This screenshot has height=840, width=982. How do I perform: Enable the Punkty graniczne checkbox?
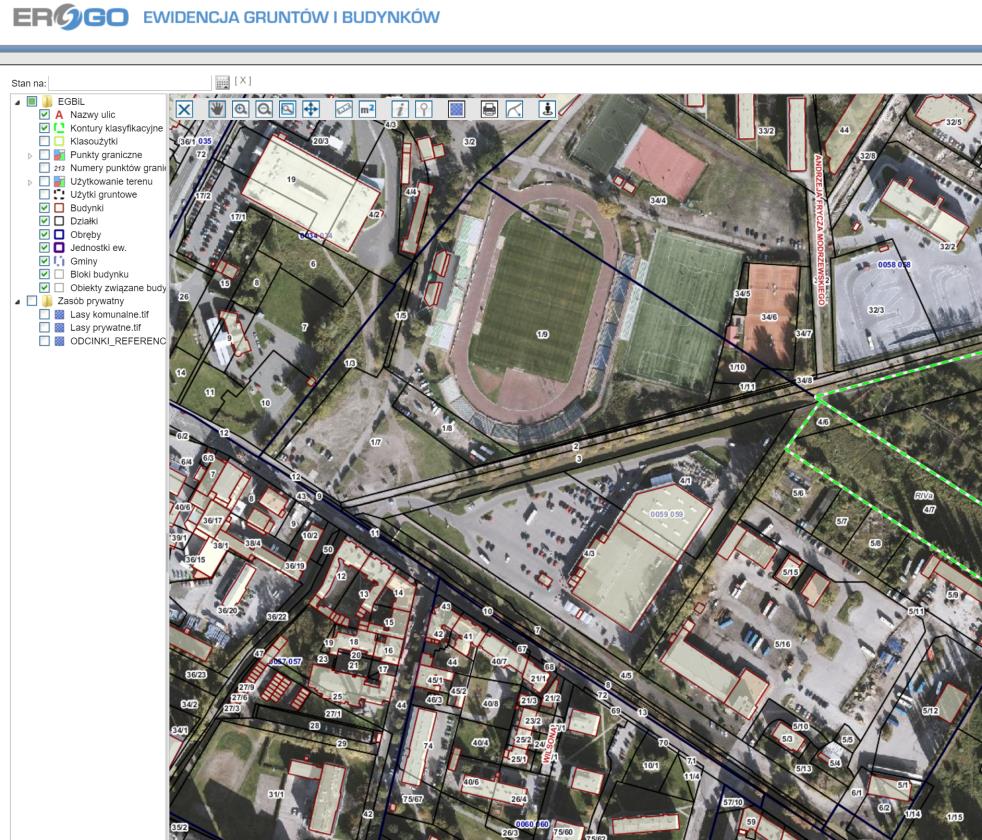[44, 155]
